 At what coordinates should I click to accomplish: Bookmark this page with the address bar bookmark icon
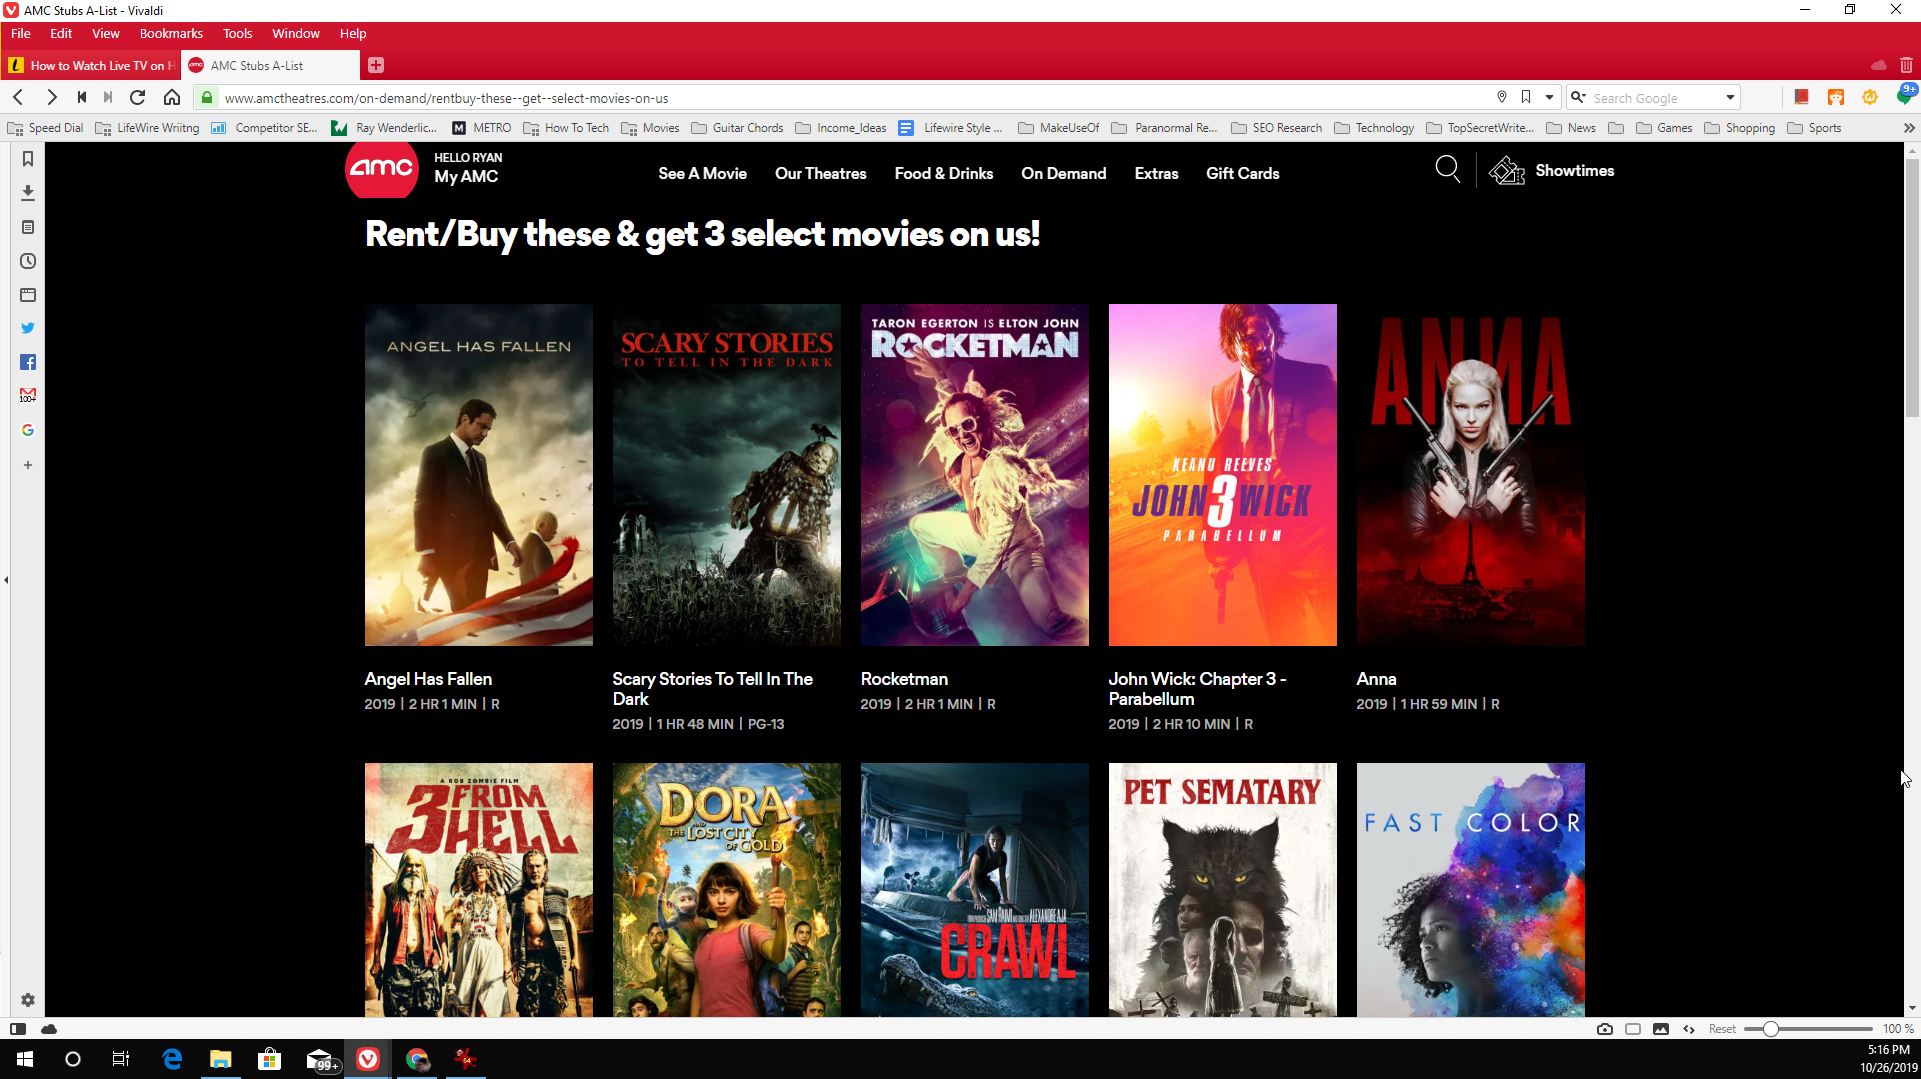coord(1526,97)
